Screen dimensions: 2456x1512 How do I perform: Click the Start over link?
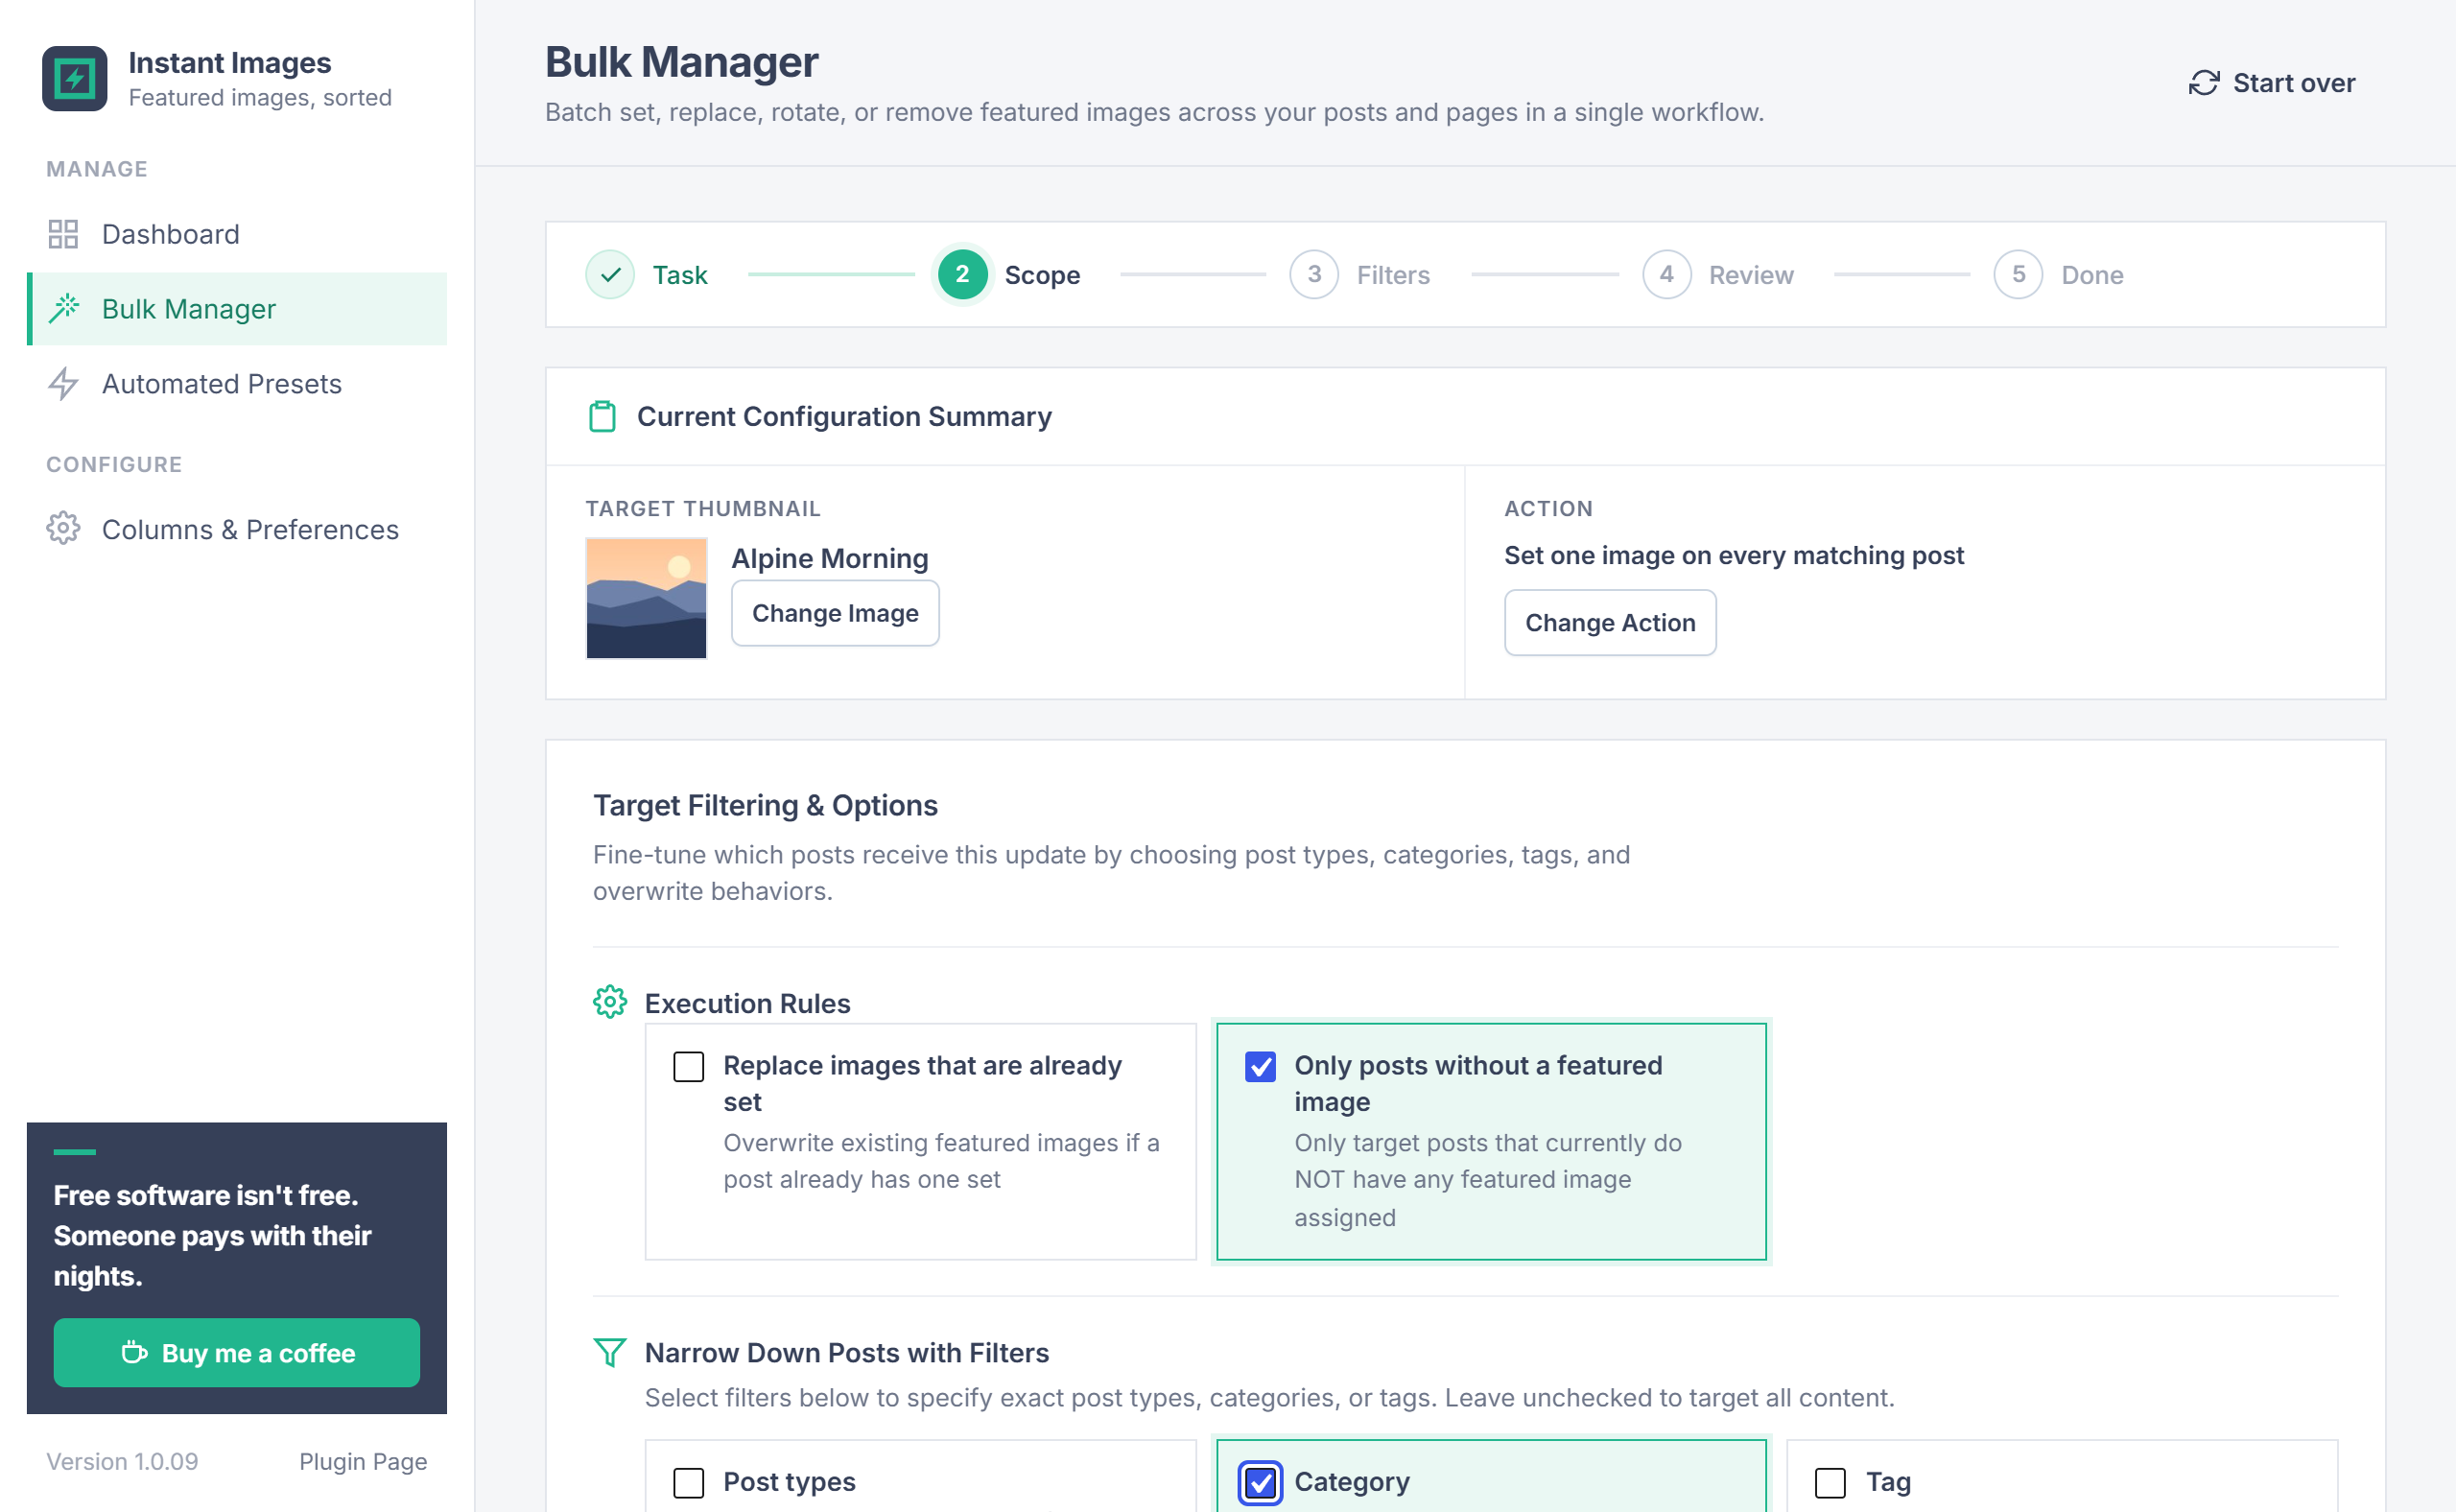(2272, 83)
